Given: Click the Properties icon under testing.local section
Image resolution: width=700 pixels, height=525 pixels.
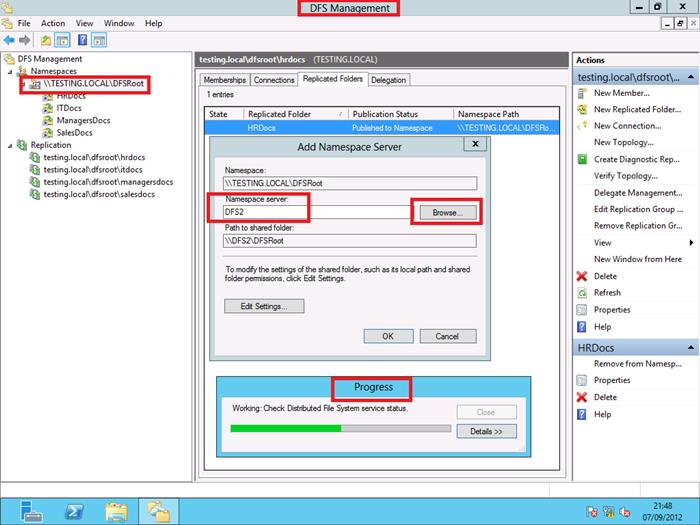Looking at the screenshot, I should [582, 310].
